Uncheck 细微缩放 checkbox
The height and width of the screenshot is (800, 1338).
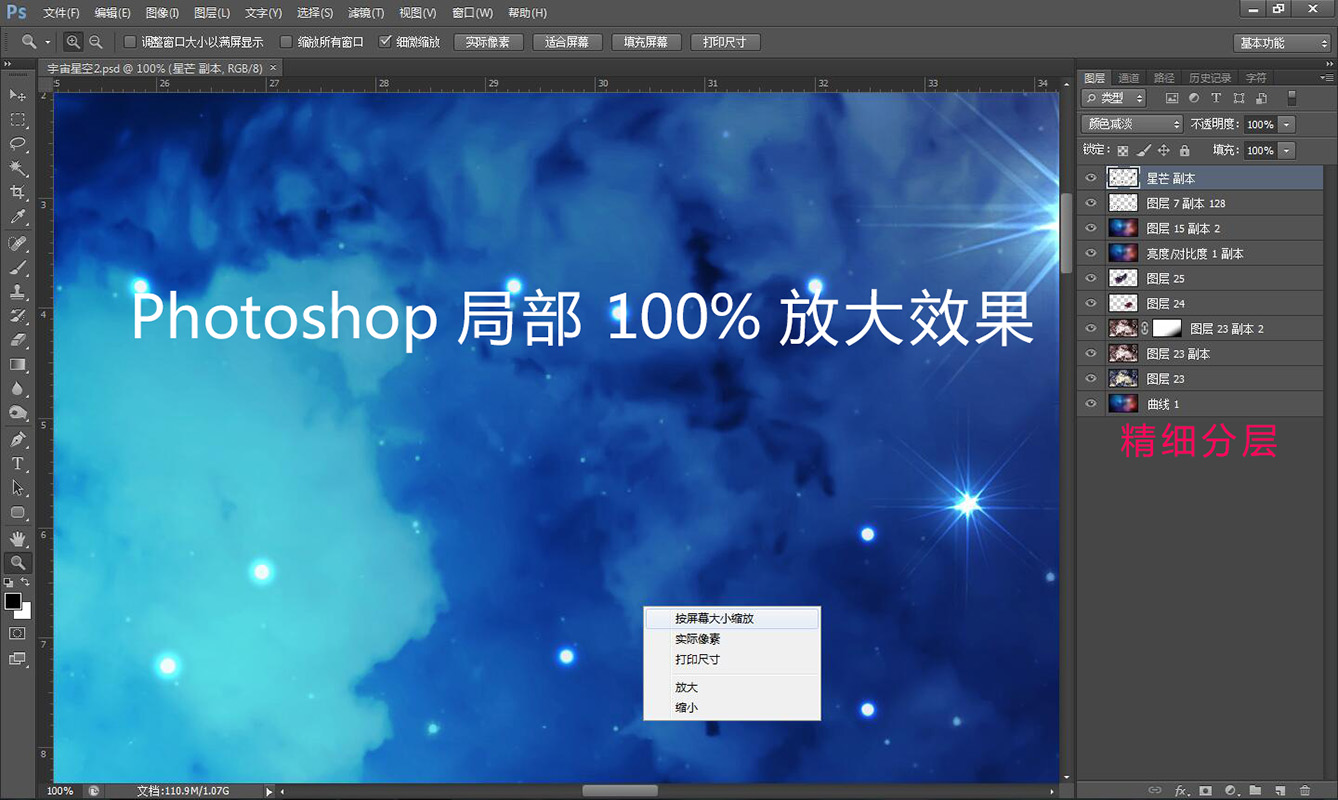(385, 42)
